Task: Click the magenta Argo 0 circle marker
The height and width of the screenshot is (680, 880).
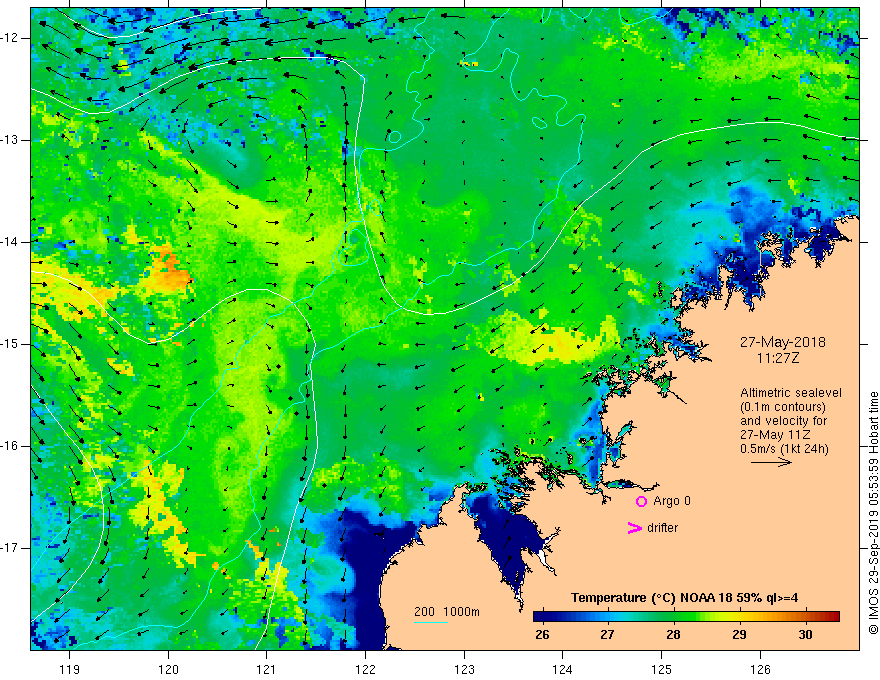Action: coord(641,501)
